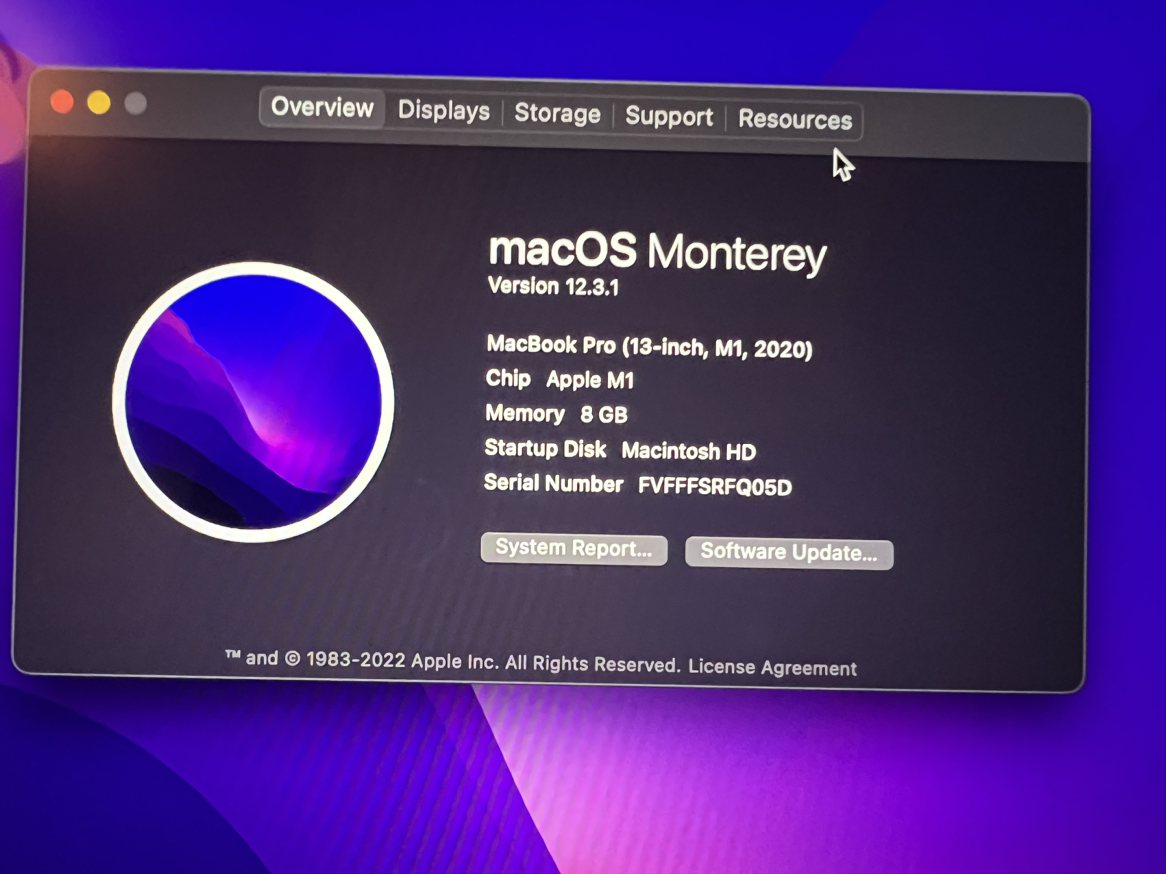The height and width of the screenshot is (874, 1166).
Task: Click the Chip label
Action: click(x=508, y=378)
